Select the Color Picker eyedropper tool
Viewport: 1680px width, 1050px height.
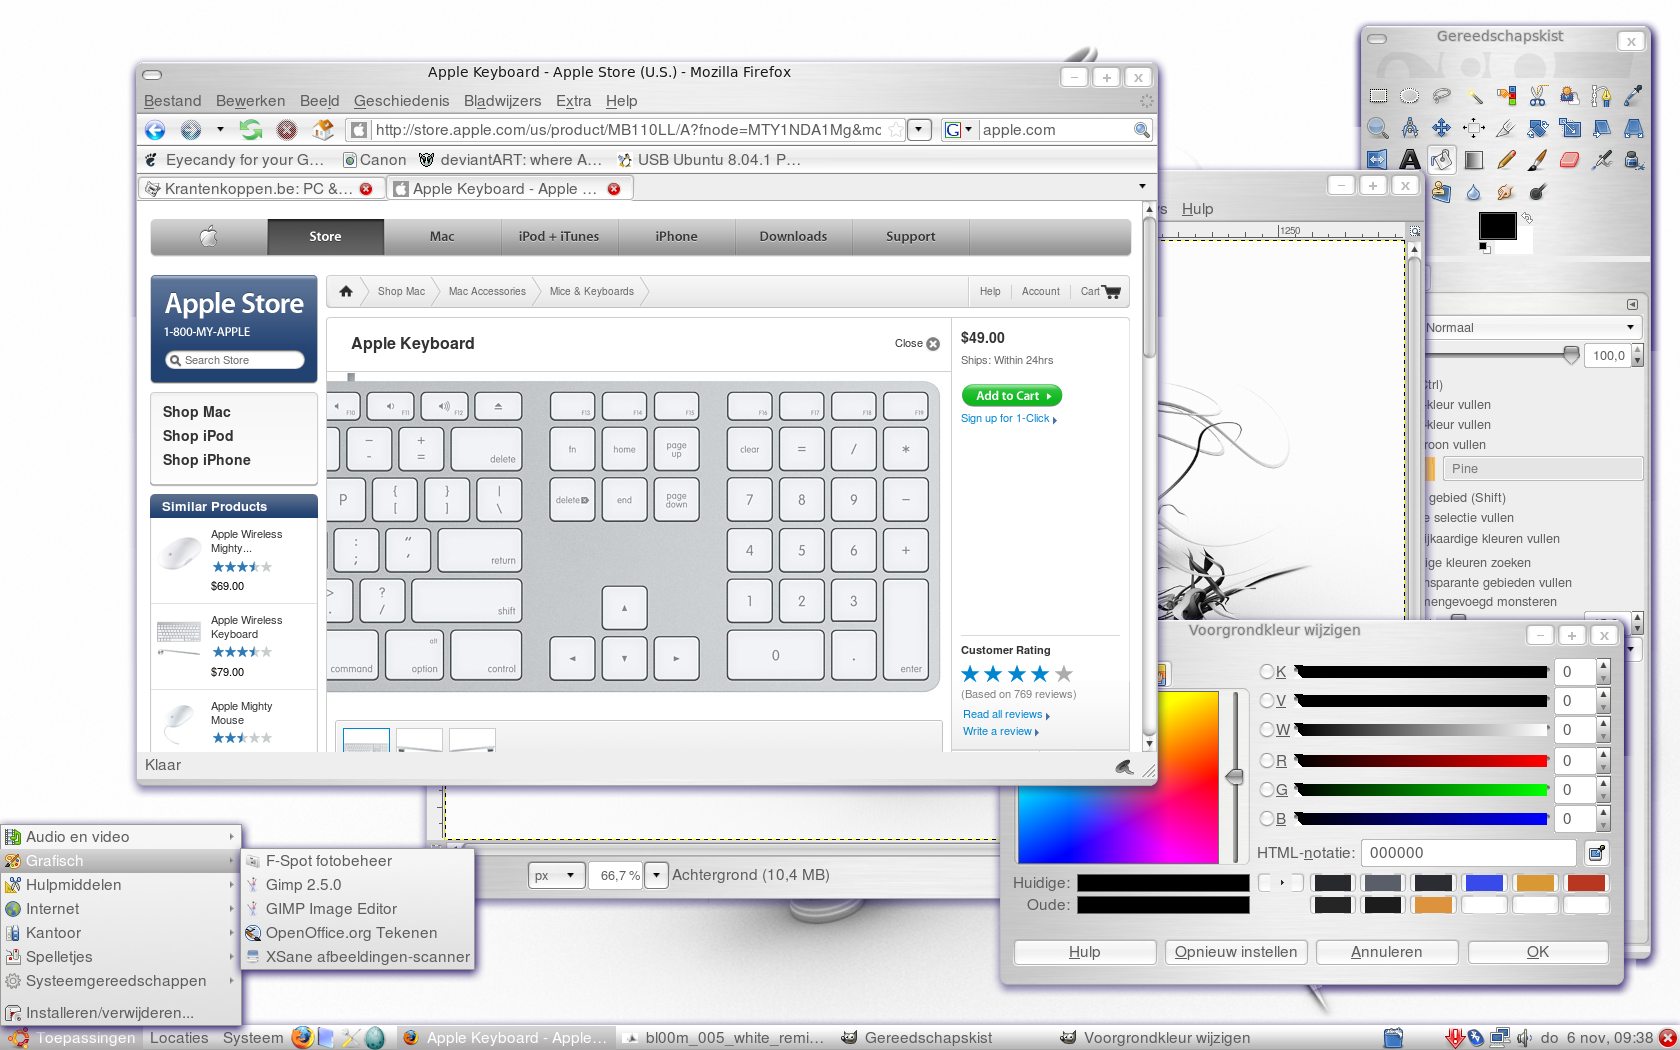(1634, 96)
